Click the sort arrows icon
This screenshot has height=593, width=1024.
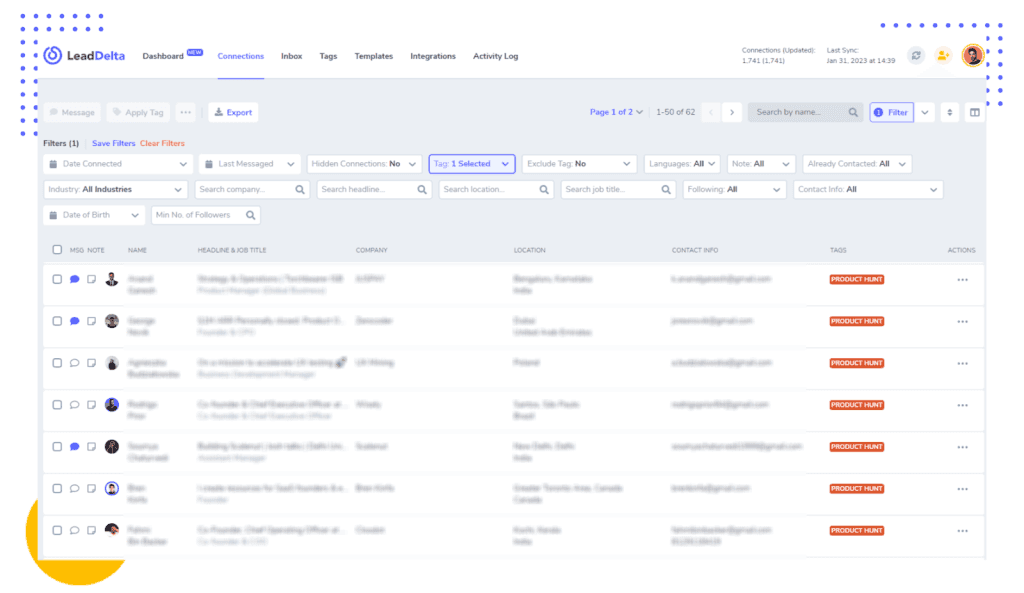coord(950,112)
